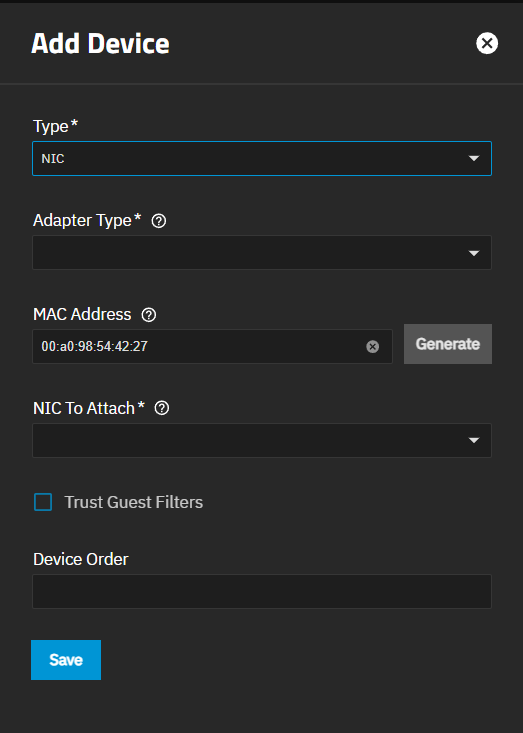Viewport: 523px width, 733px height.
Task: Show help for NIC To Attach
Action: (162, 408)
